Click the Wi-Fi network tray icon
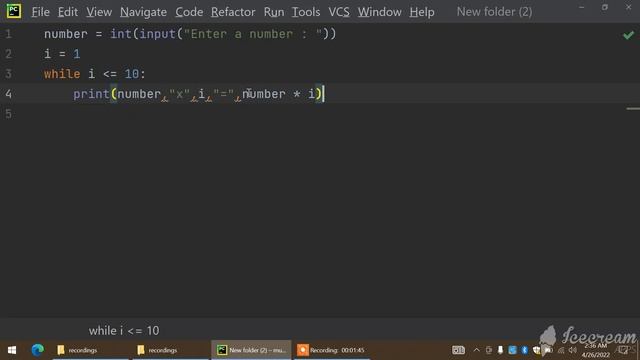Screen dimensions: 640x360 point(561,350)
